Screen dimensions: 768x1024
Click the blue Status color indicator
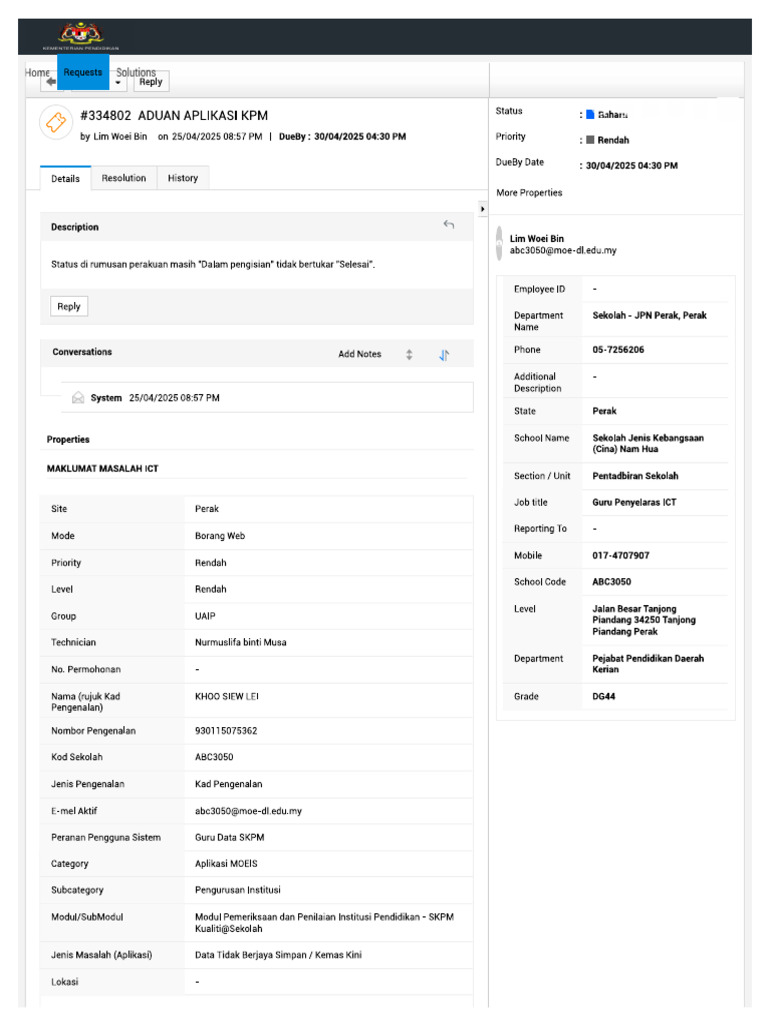pos(590,114)
